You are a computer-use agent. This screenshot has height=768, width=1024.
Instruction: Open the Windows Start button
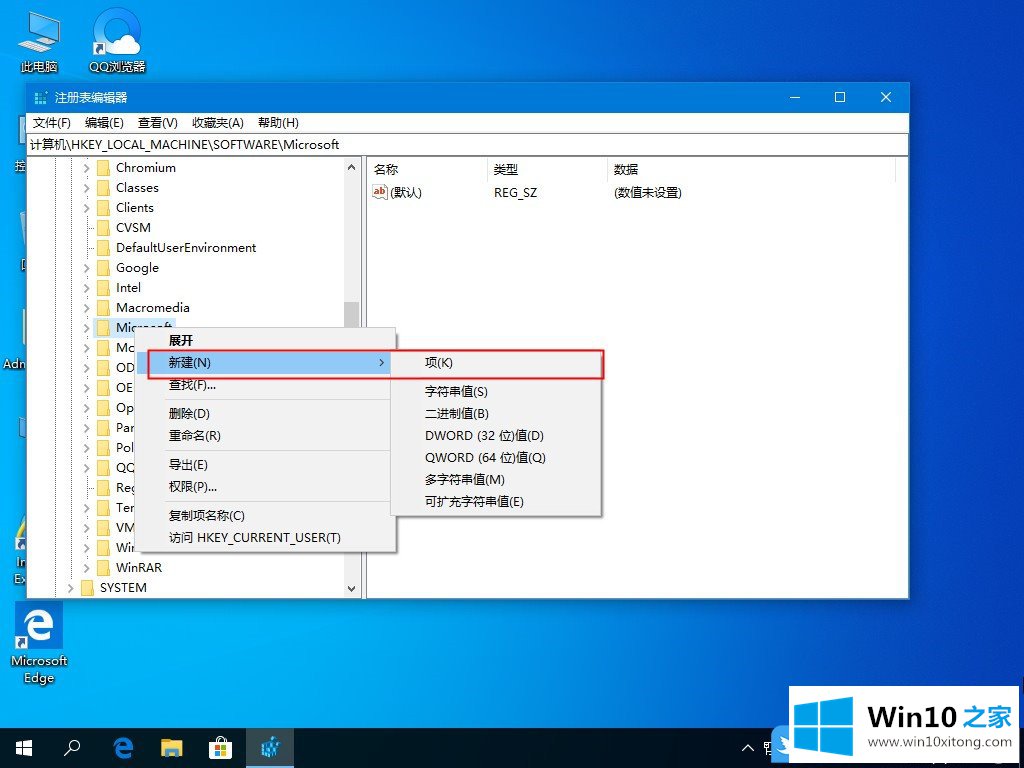[24, 748]
